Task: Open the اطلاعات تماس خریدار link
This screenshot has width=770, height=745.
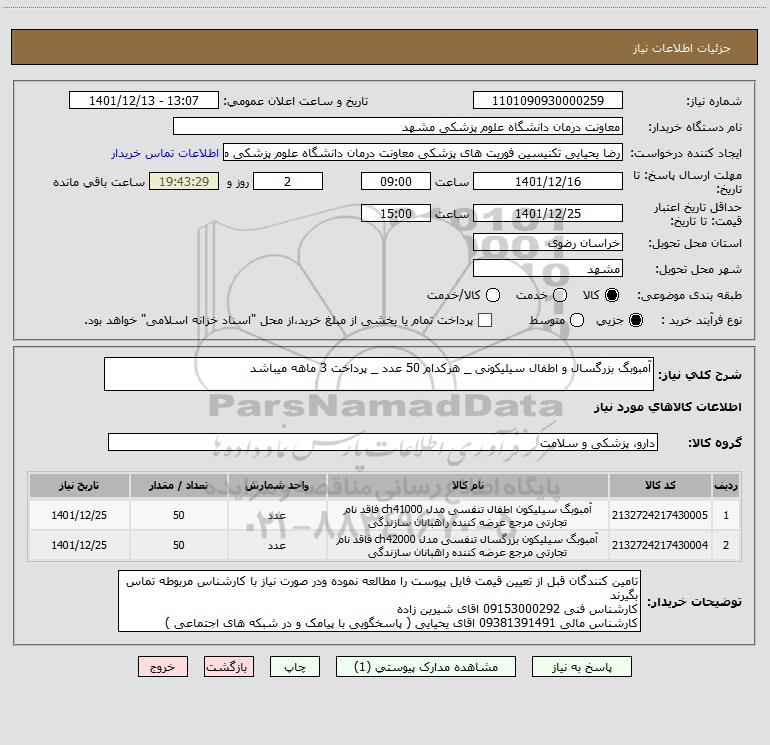Action: [x=165, y=153]
